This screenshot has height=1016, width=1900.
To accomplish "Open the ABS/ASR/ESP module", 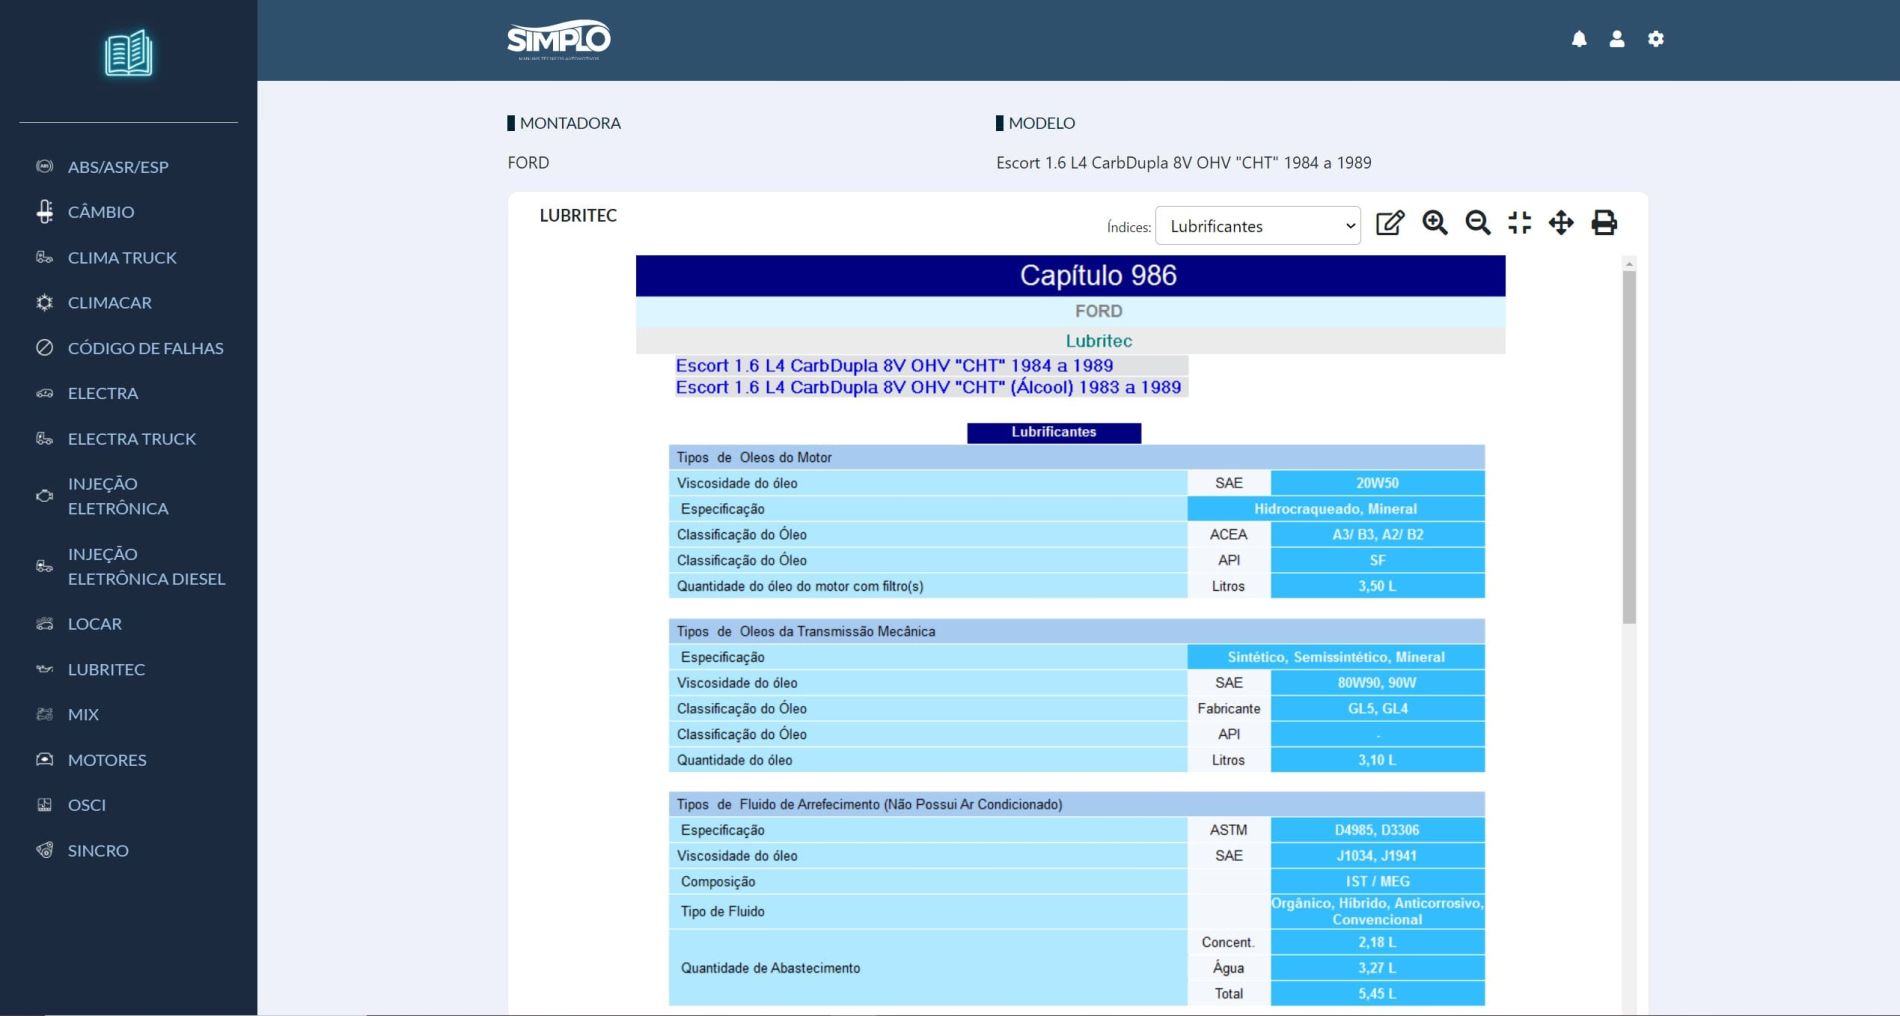I will pos(118,167).
